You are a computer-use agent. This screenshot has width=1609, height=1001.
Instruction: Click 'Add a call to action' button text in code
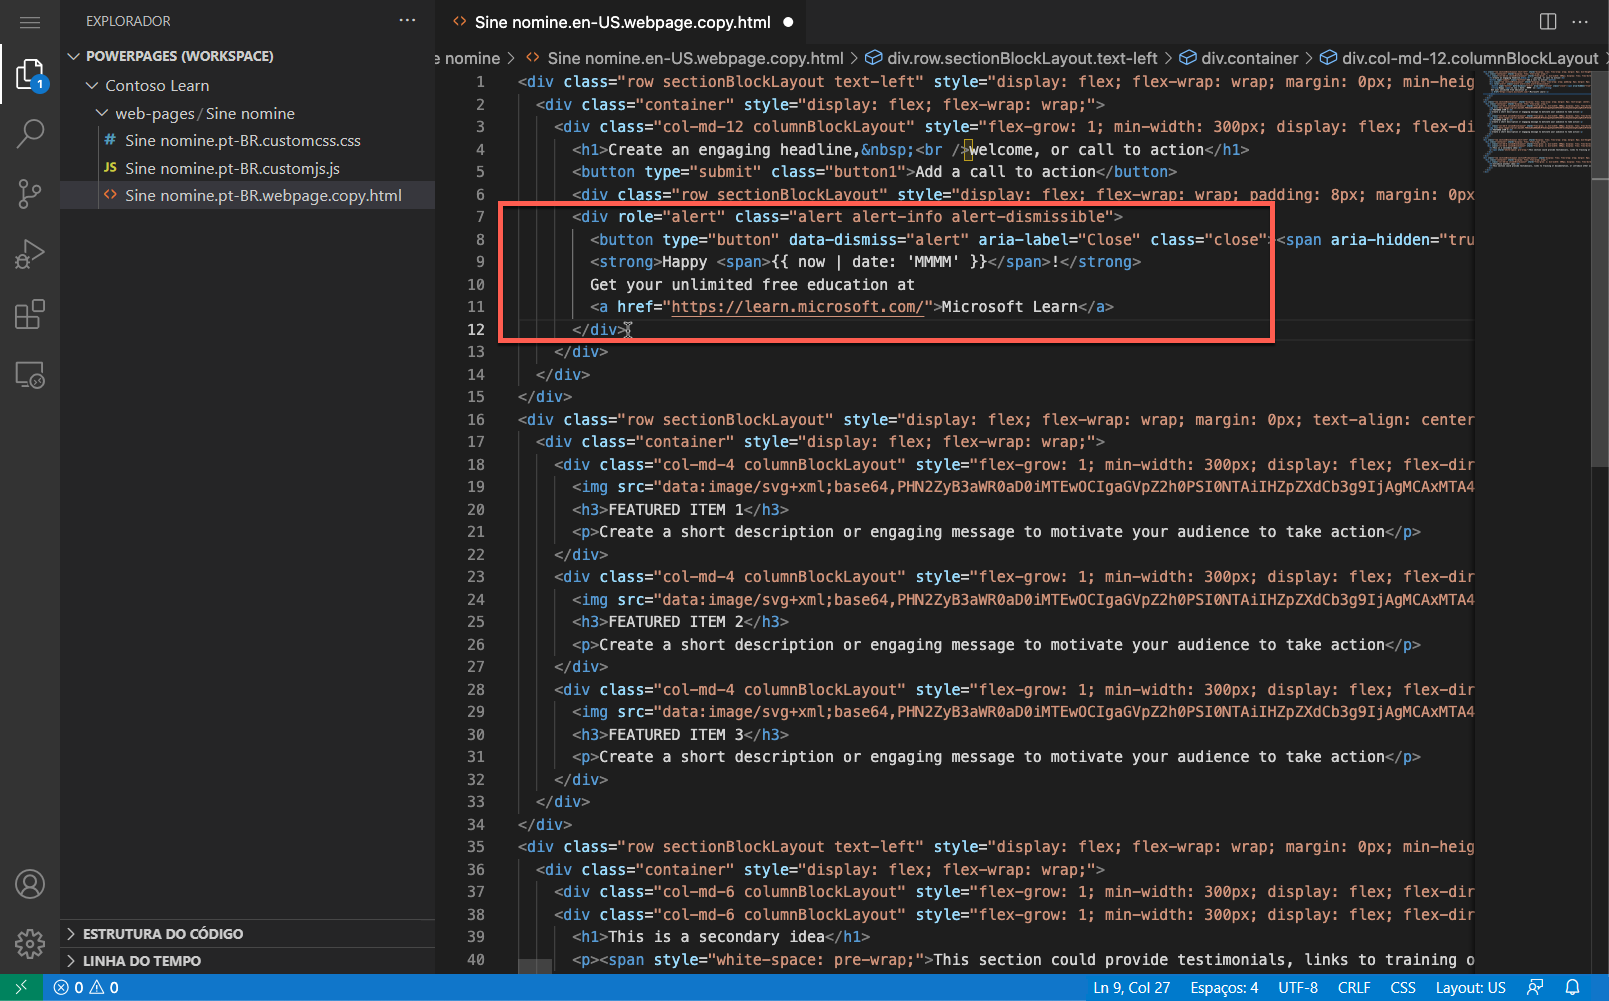coord(1005,172)
